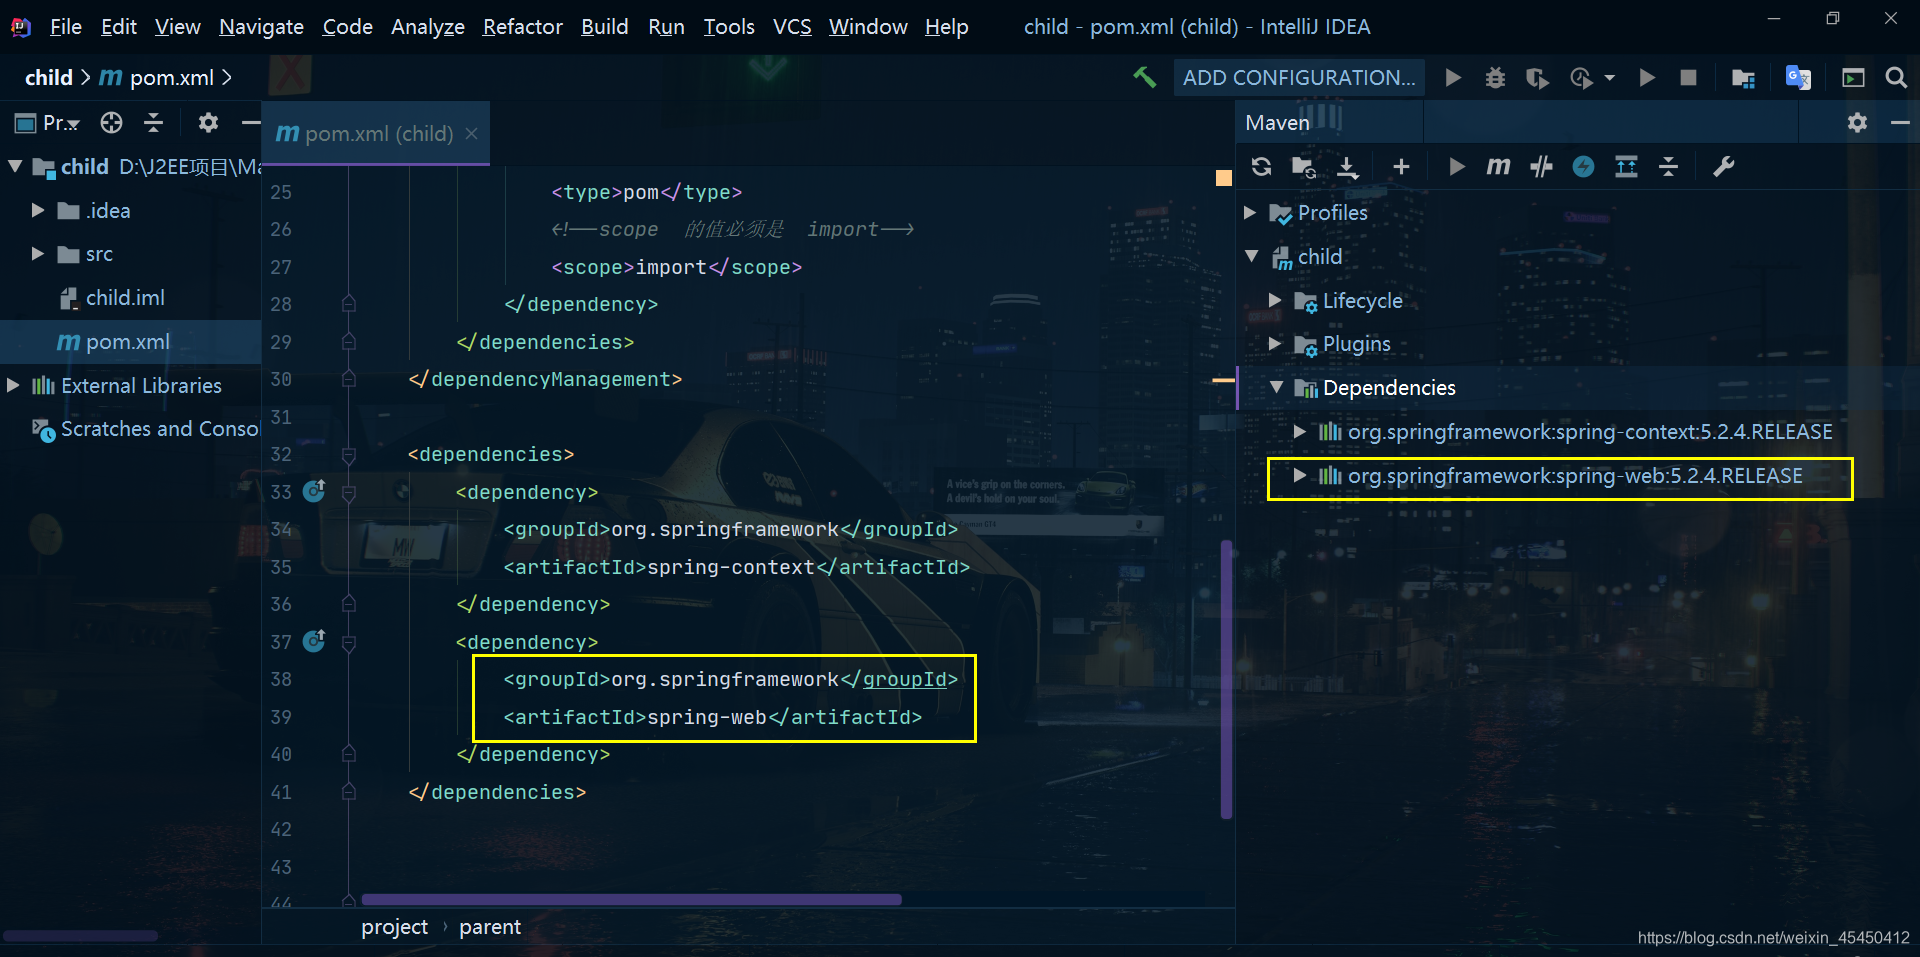The height and width of the screenshot is (957, 1920).
Task: Reload All Maven Projects icon
Action: 1261,166
